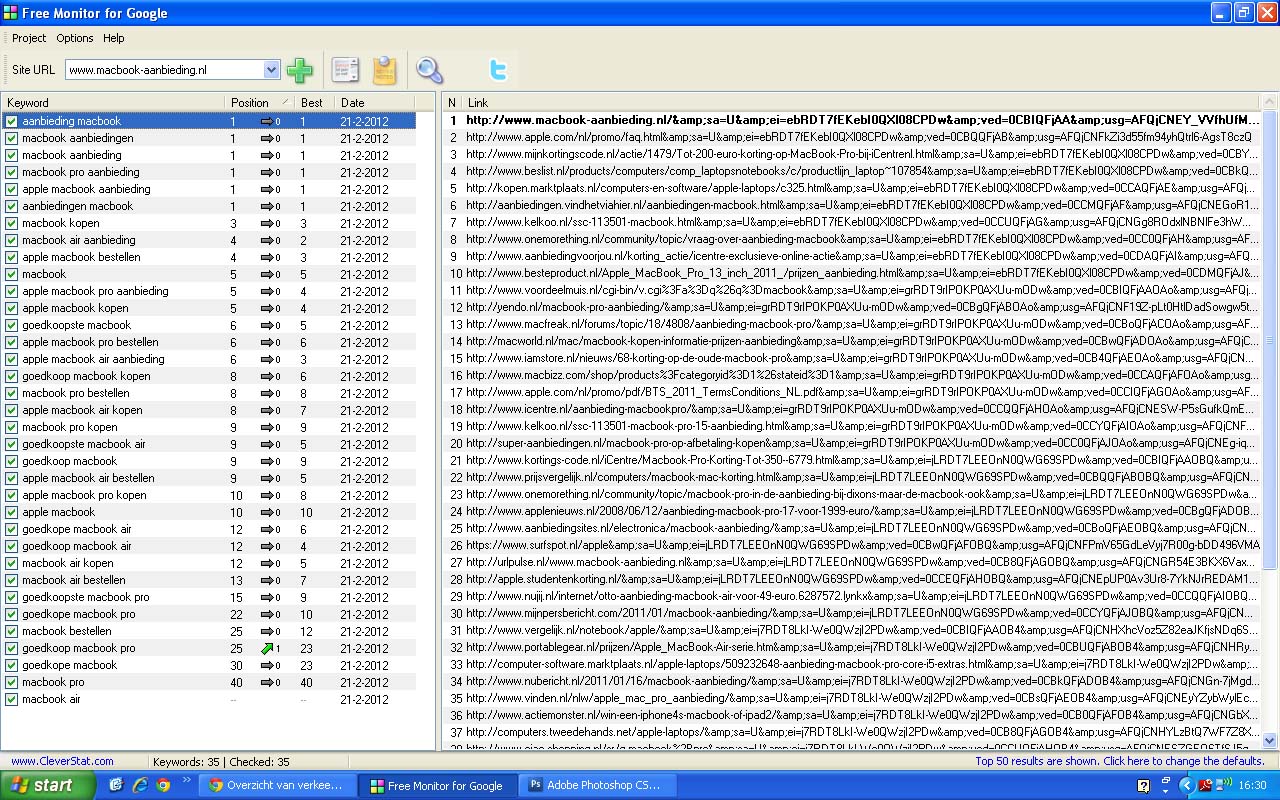Toggle 'goedkope macbook' checkbox
This screenshot has height=800, width=1280.
click(12, 665)
